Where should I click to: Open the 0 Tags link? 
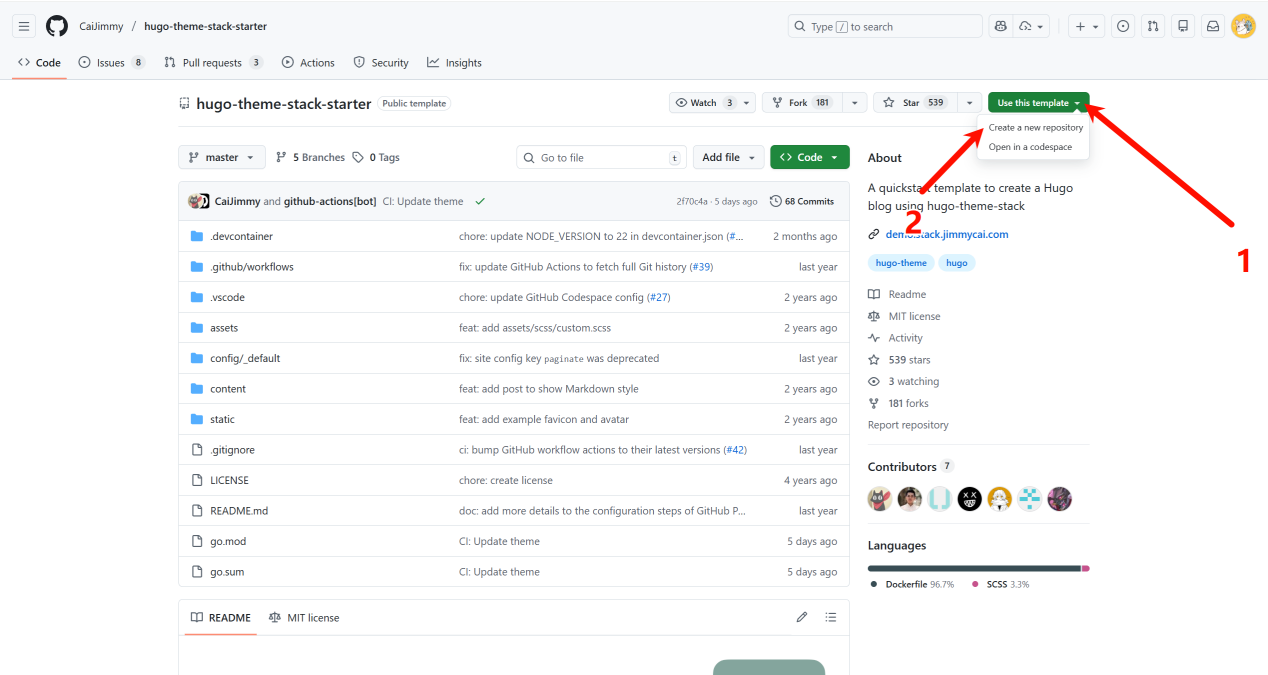coord(376,157)
